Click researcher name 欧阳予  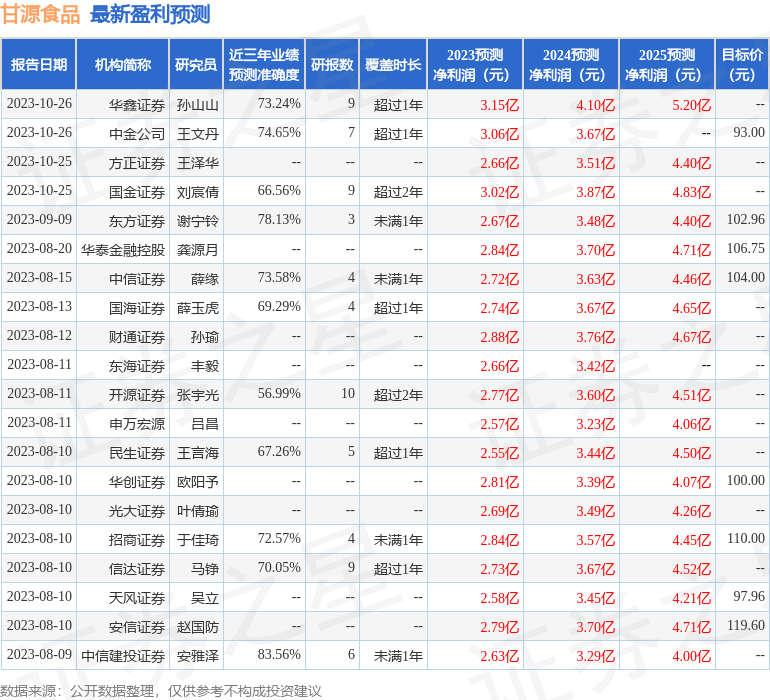197,481
